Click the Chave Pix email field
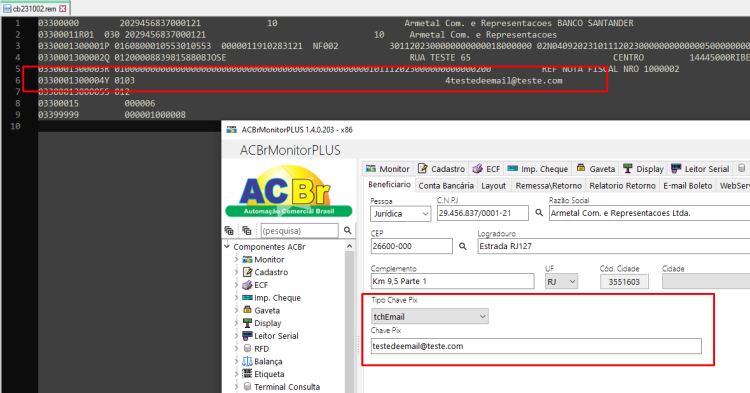The width and height of the screenshot is (750, 393). click(x=536, y=346)
